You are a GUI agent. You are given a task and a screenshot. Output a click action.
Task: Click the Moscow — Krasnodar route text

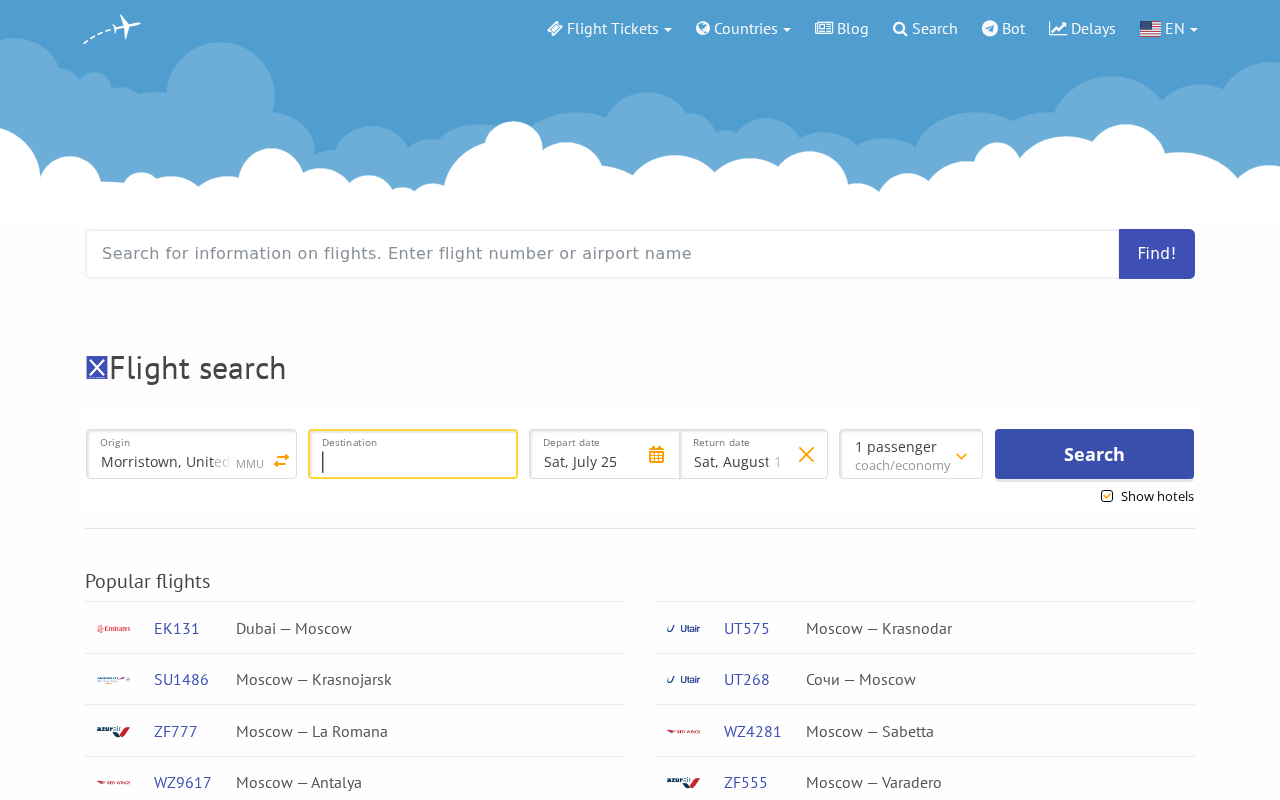[879, 628]
